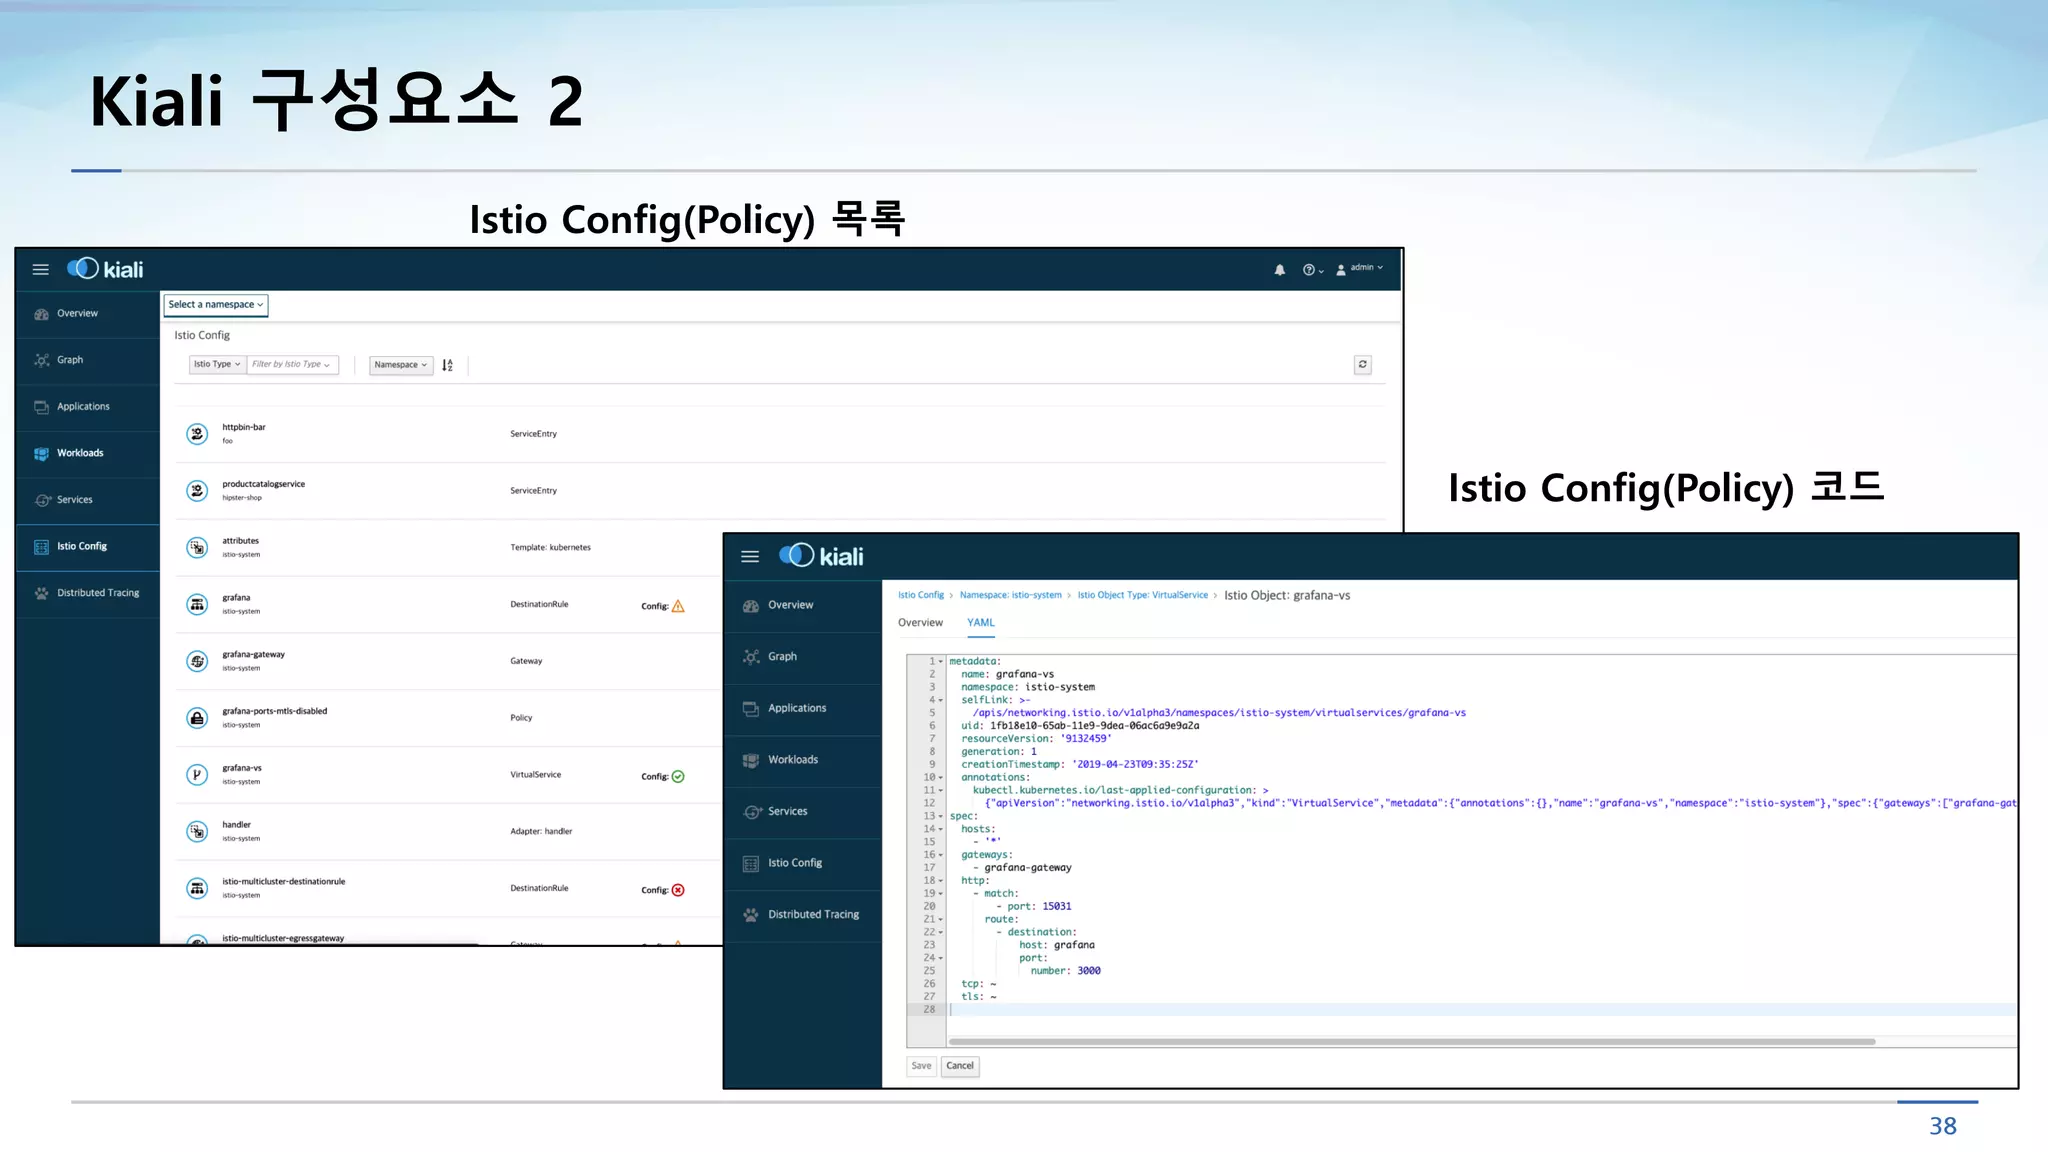Switch to the YAML tab

[x=981, y=623]
